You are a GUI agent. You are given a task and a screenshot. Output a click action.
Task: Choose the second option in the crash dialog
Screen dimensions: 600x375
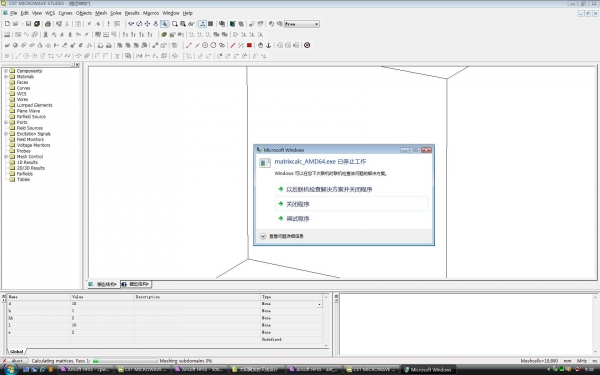pyautogui.click(x=352, y=204)
